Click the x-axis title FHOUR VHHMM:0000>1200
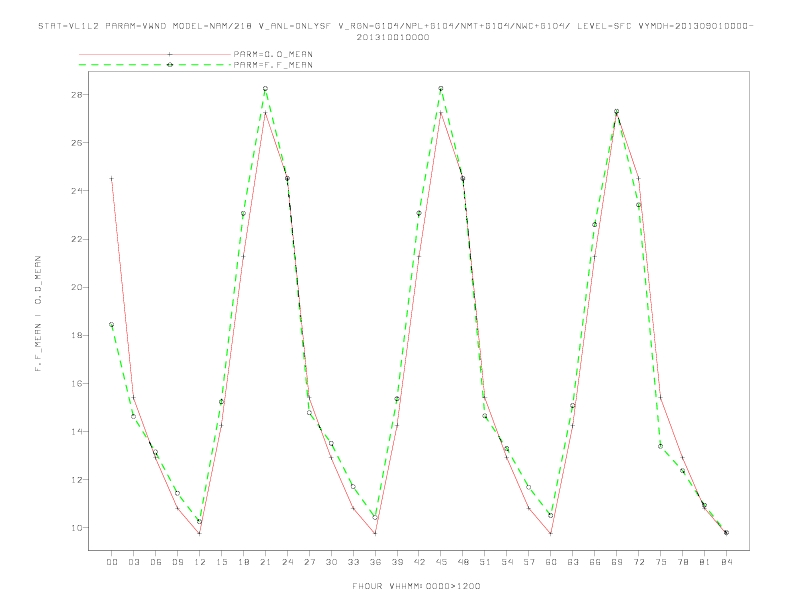The image size is (792, 612). tap(416, 586)
